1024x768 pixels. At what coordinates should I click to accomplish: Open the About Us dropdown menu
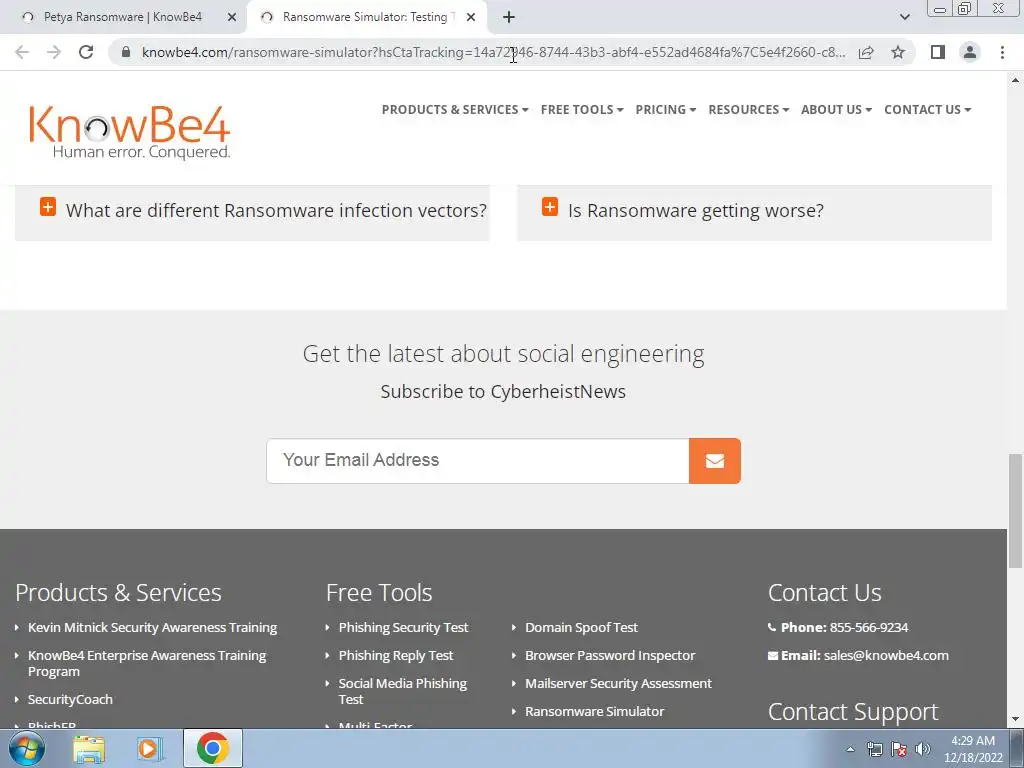point(836,110)
